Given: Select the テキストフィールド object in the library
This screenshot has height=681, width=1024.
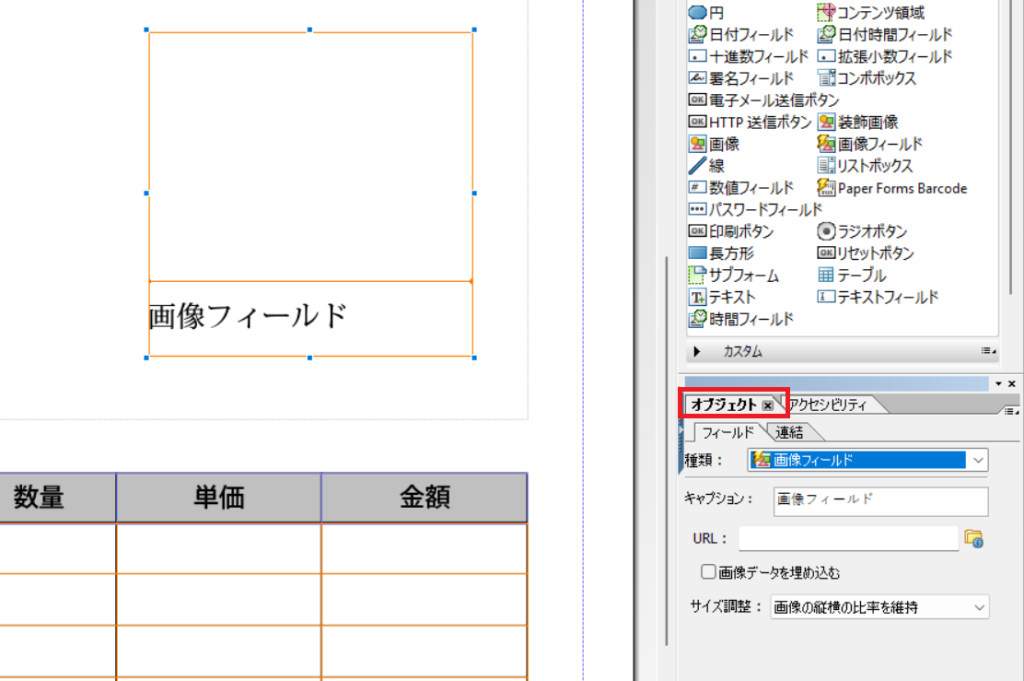Looking at the screenshot, I should pos(887,297).
